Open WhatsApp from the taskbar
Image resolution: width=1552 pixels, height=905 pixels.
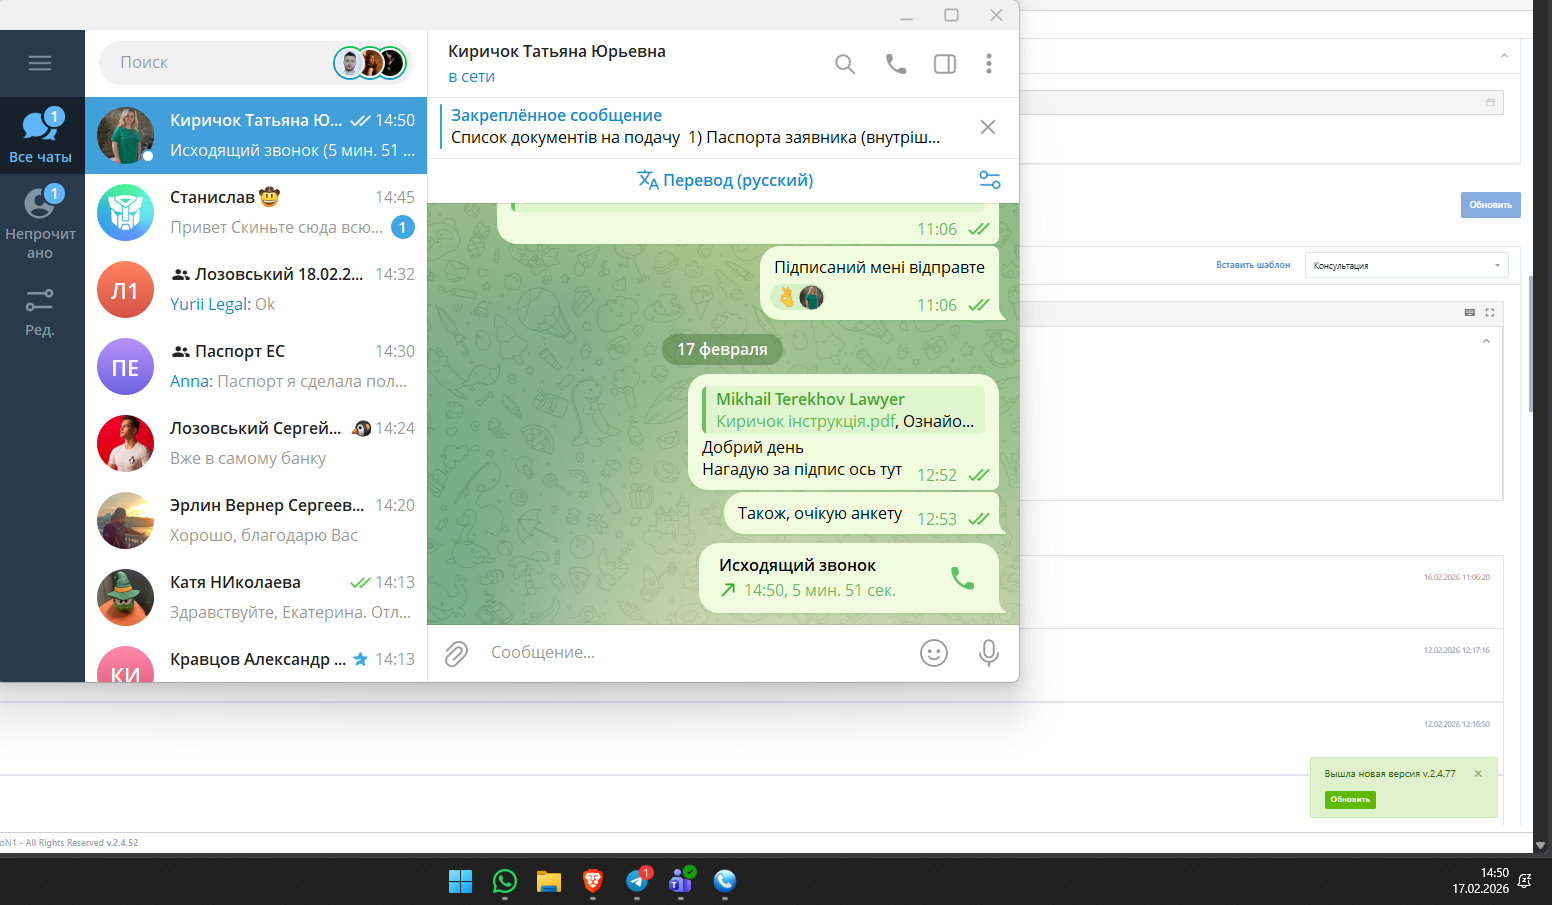[x=505, y=881]
